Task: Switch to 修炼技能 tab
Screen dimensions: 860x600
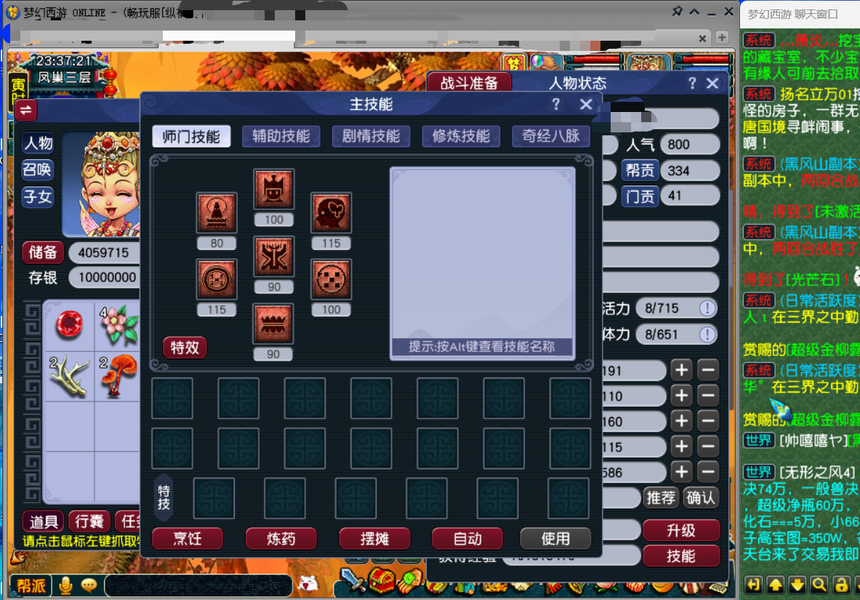Action: pos(461,137)
